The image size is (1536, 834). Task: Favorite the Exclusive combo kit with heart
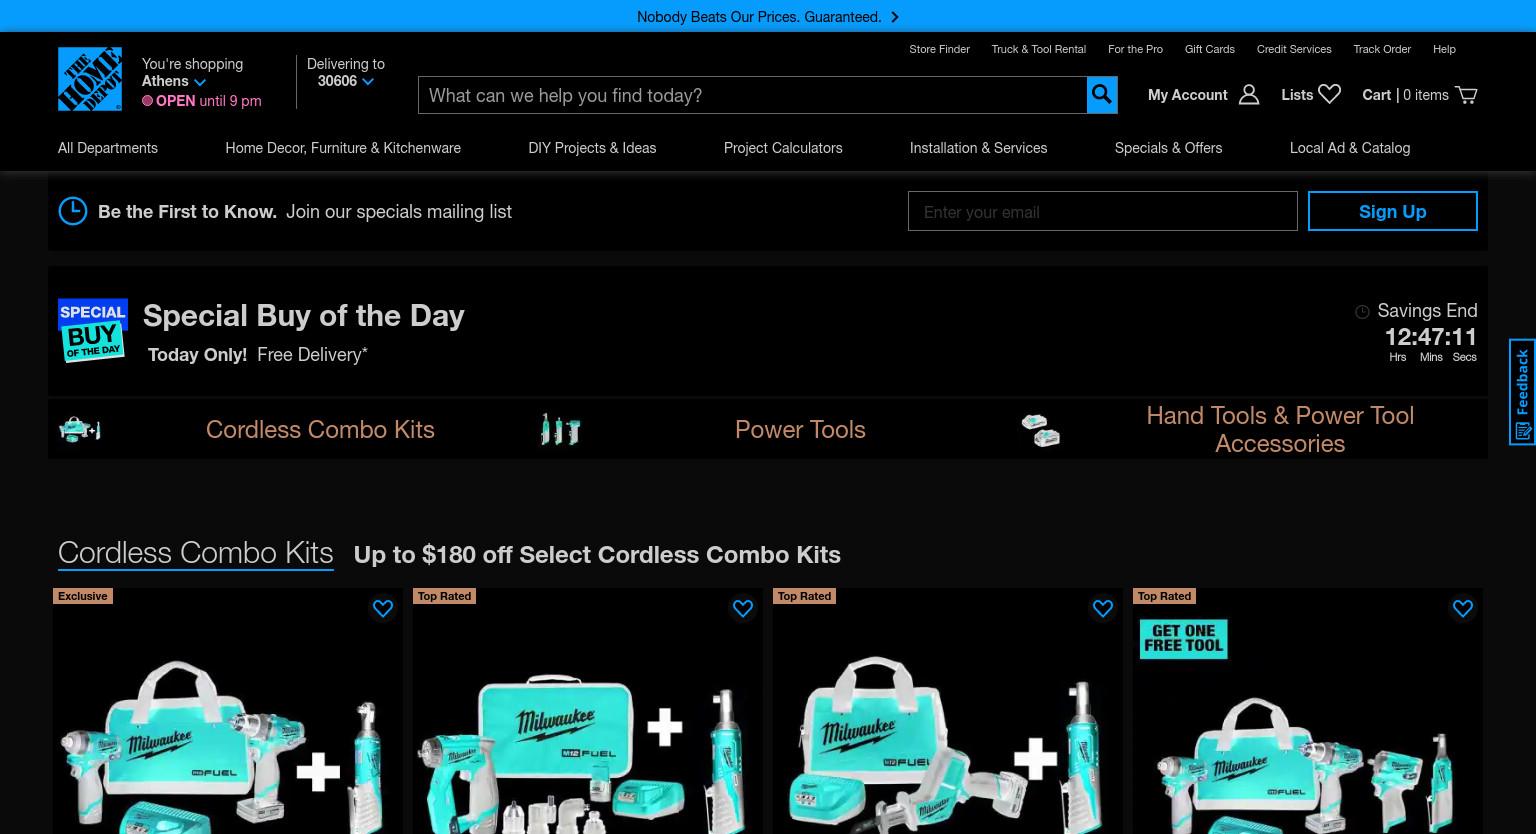coord(383,608)
